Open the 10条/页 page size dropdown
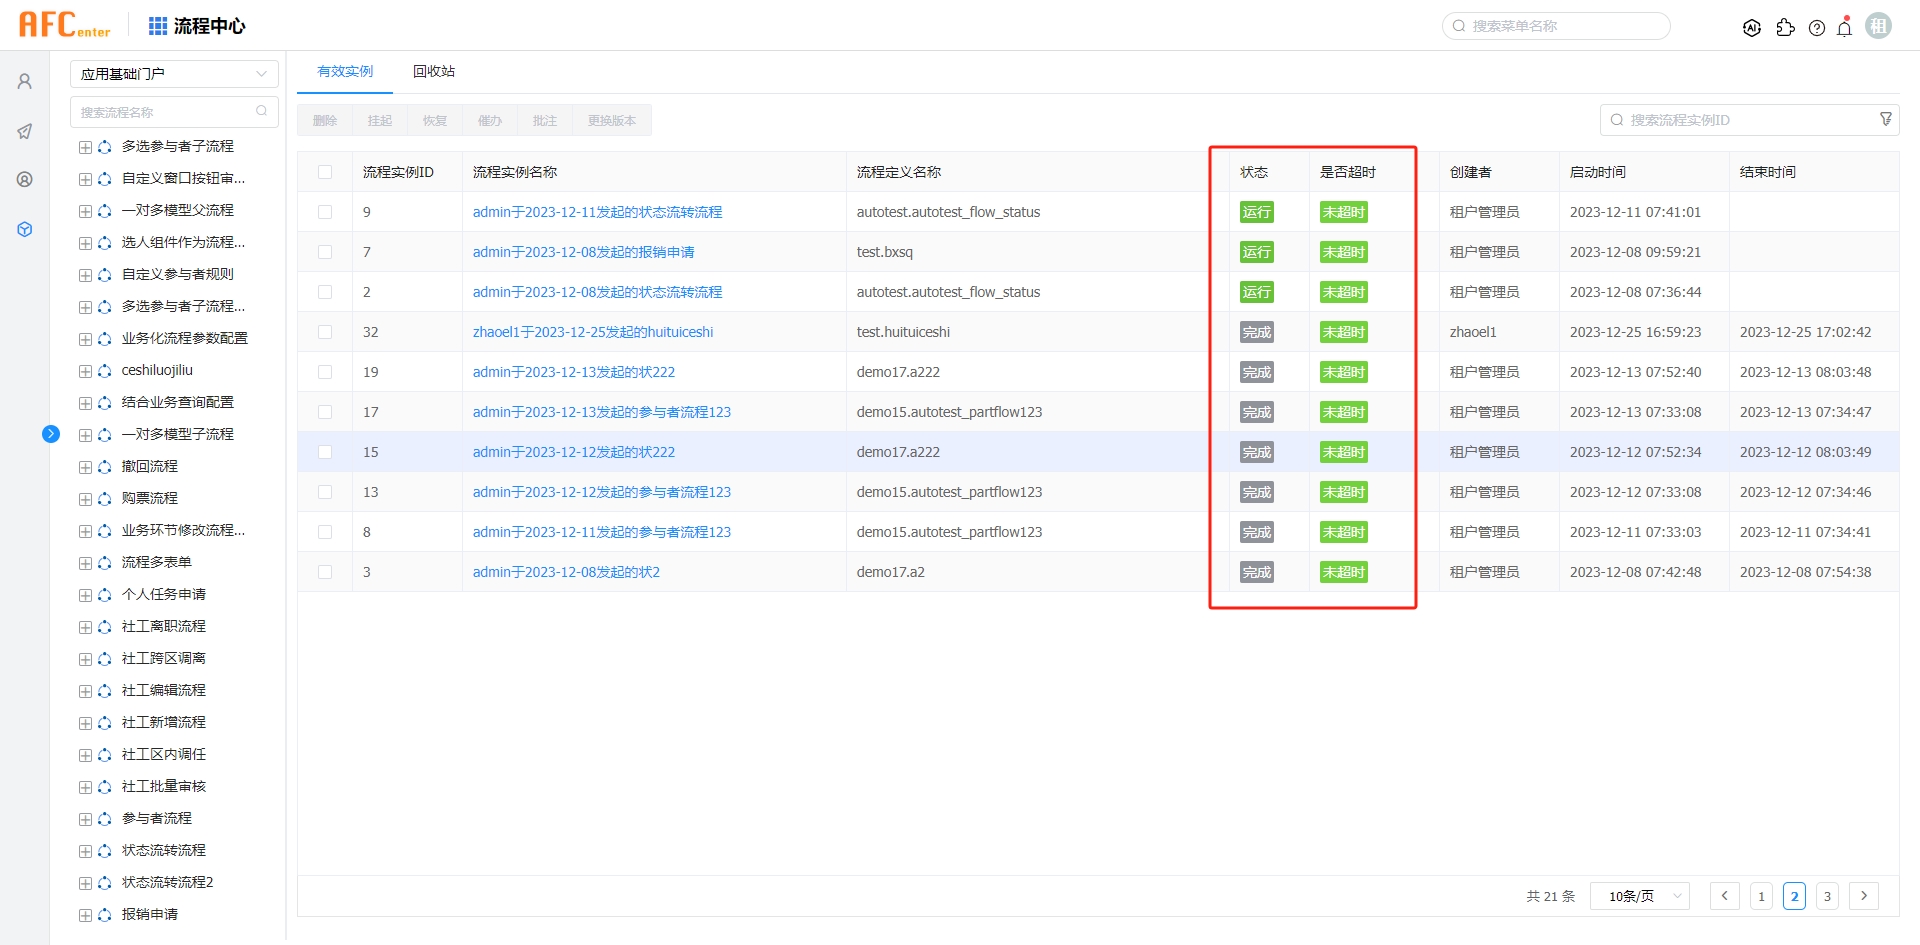Image resolution: width=1920 pixels, height=945 pixels. [x=1639, y=896]
